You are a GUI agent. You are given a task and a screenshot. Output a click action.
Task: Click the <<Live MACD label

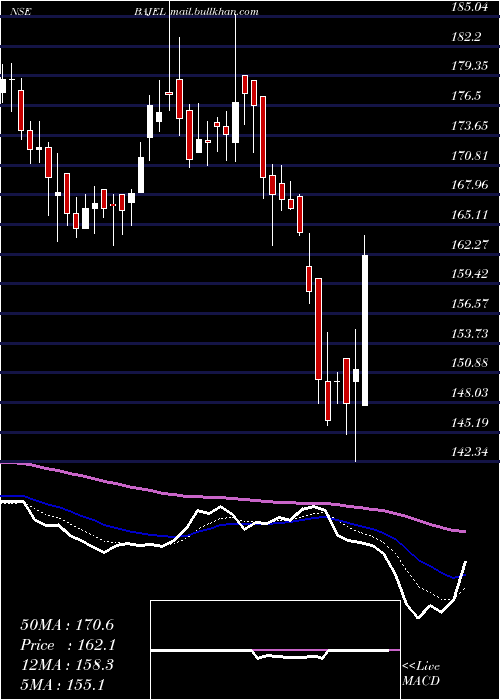click(421, 673)
